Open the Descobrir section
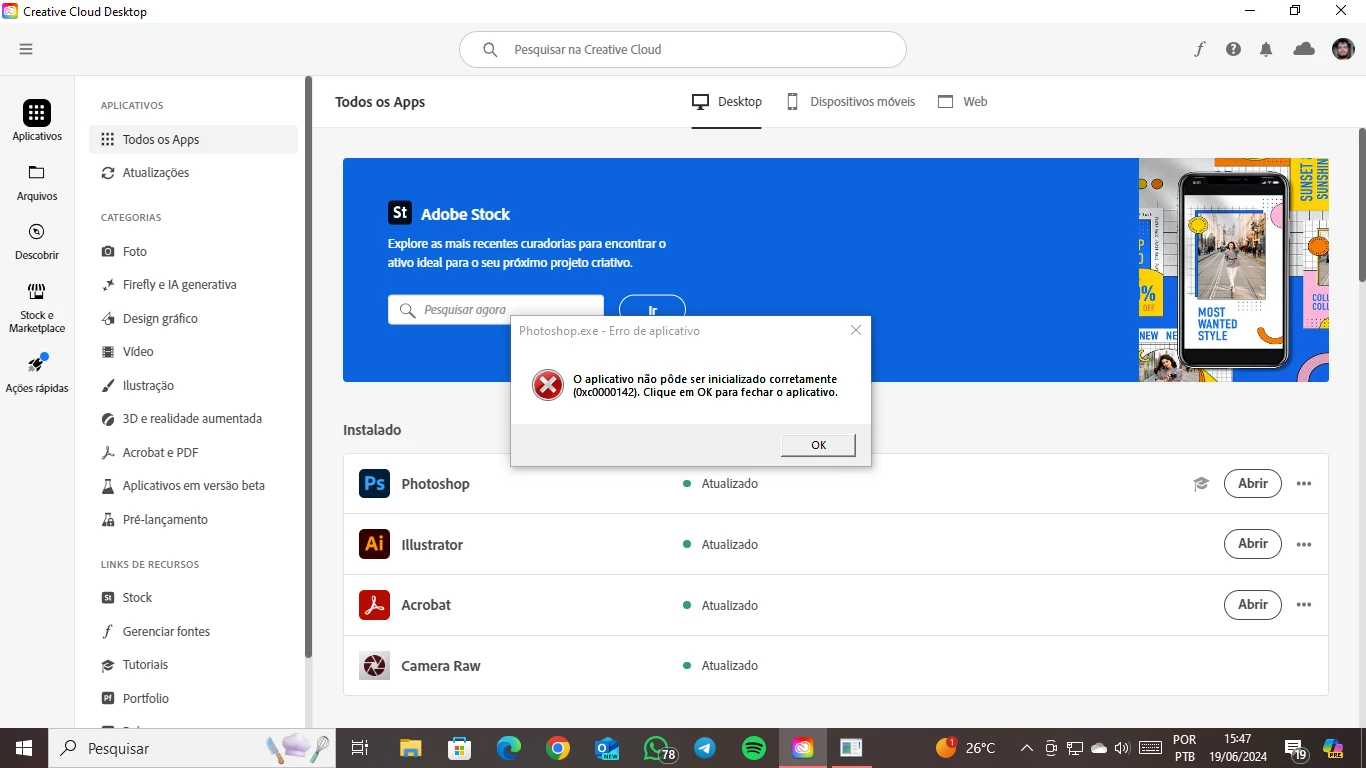This screenshot has width=1366, height=768. pyautogui.click(x=37, y=242)
